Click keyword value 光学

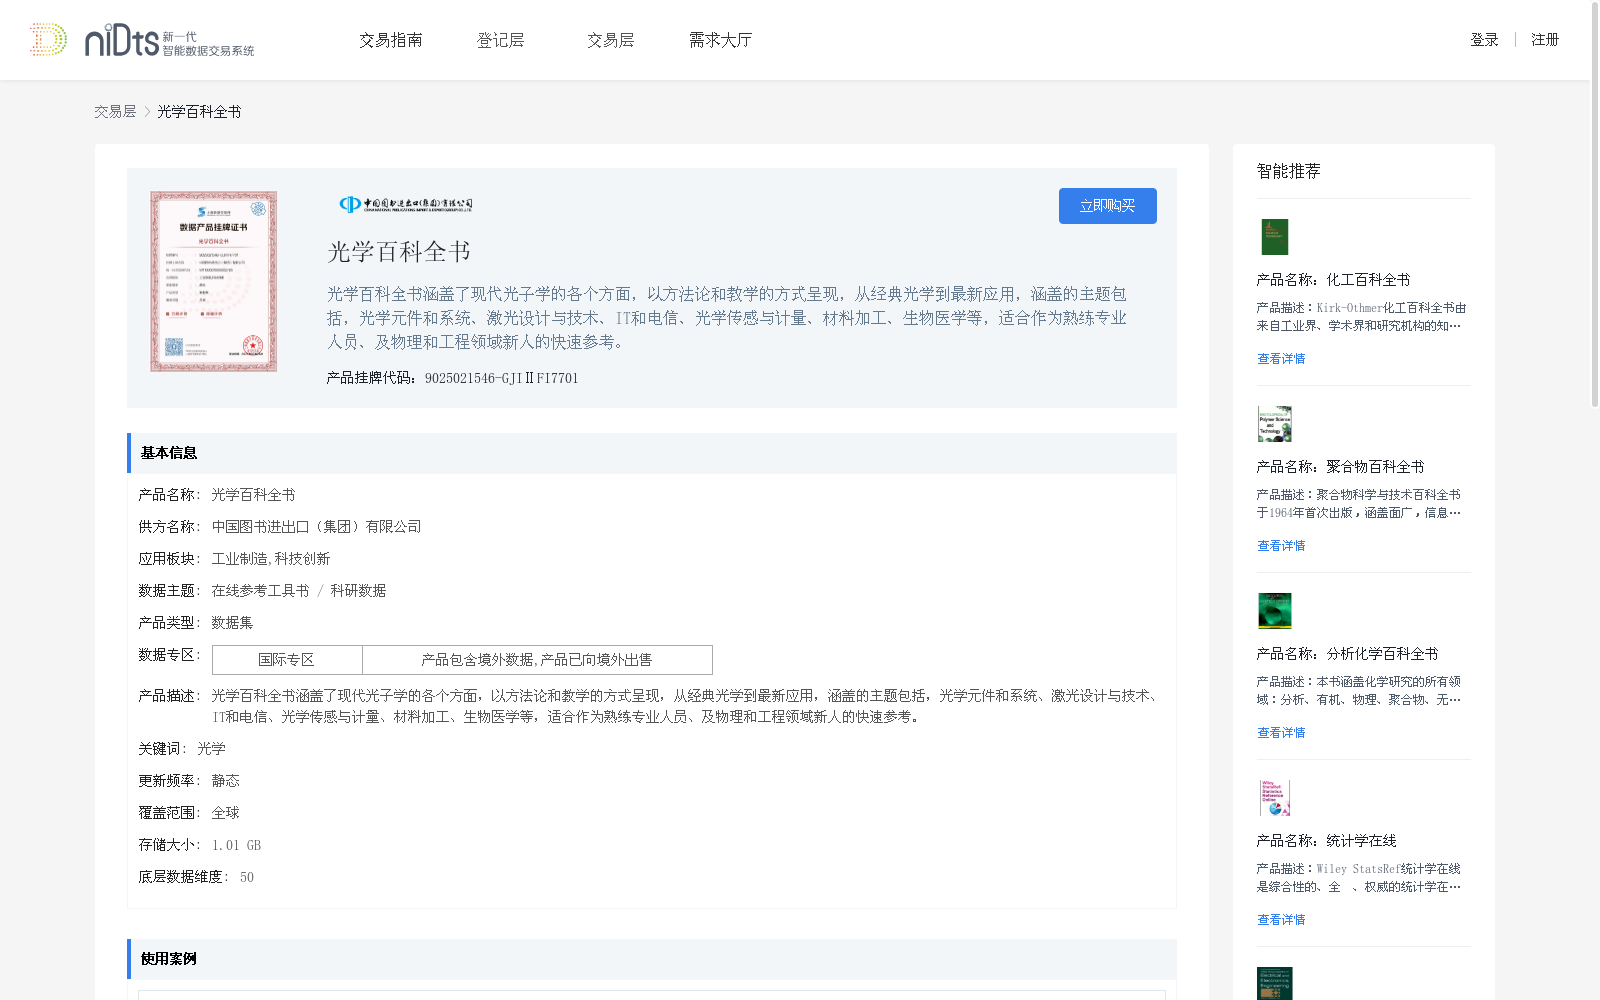[x=211, y=749]
